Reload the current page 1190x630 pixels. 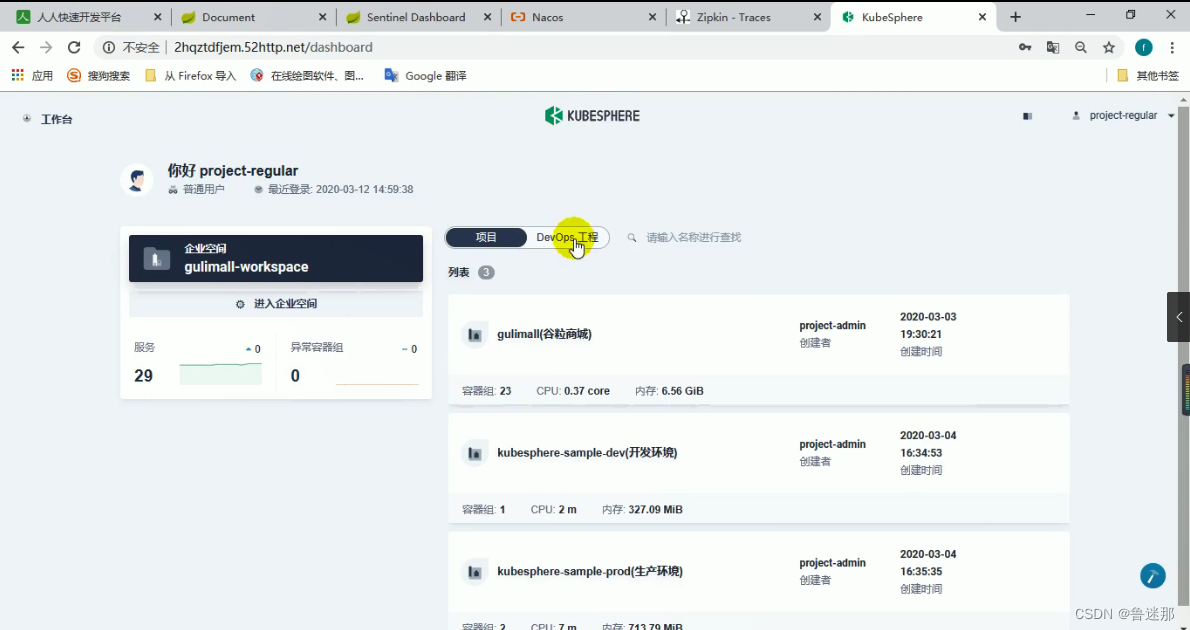click(x=74, y=47)
